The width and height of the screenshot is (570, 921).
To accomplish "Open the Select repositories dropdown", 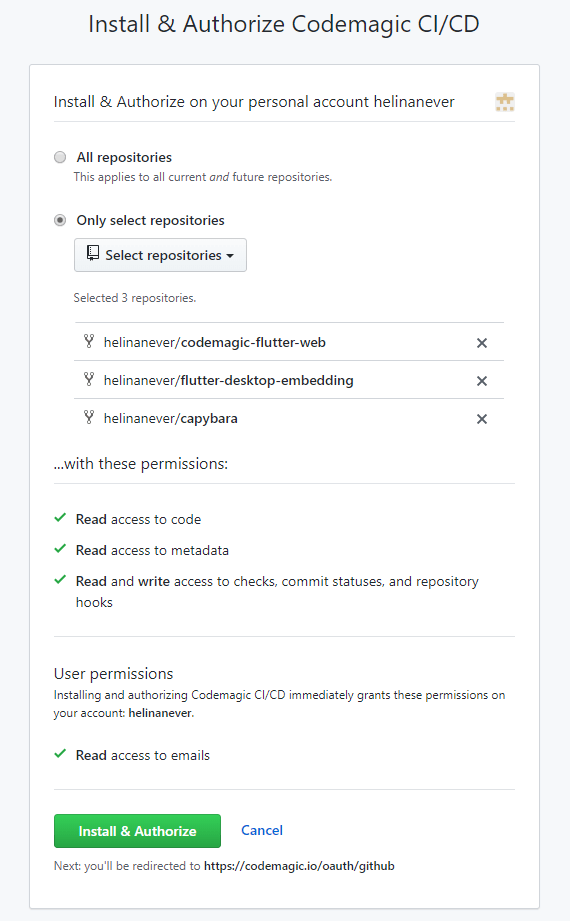I will click(x=160, y=255).
